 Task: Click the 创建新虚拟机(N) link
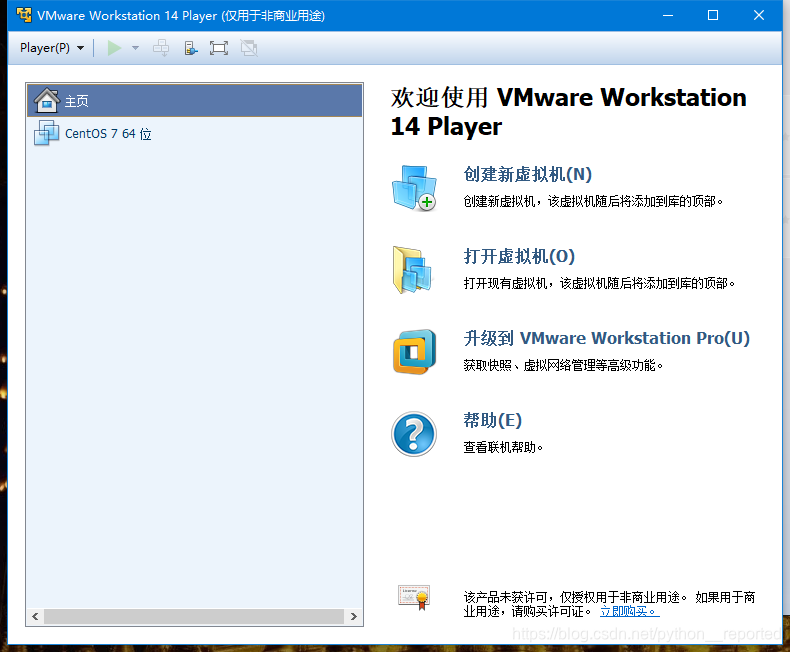(528, 174)
